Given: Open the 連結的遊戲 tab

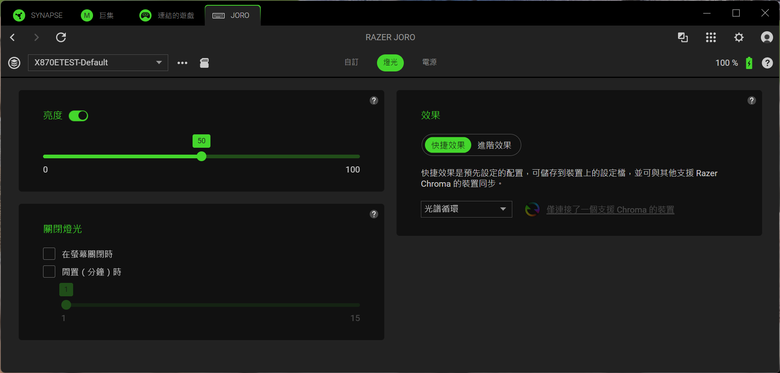Looking at the screenshot, I should coord(166,15).
